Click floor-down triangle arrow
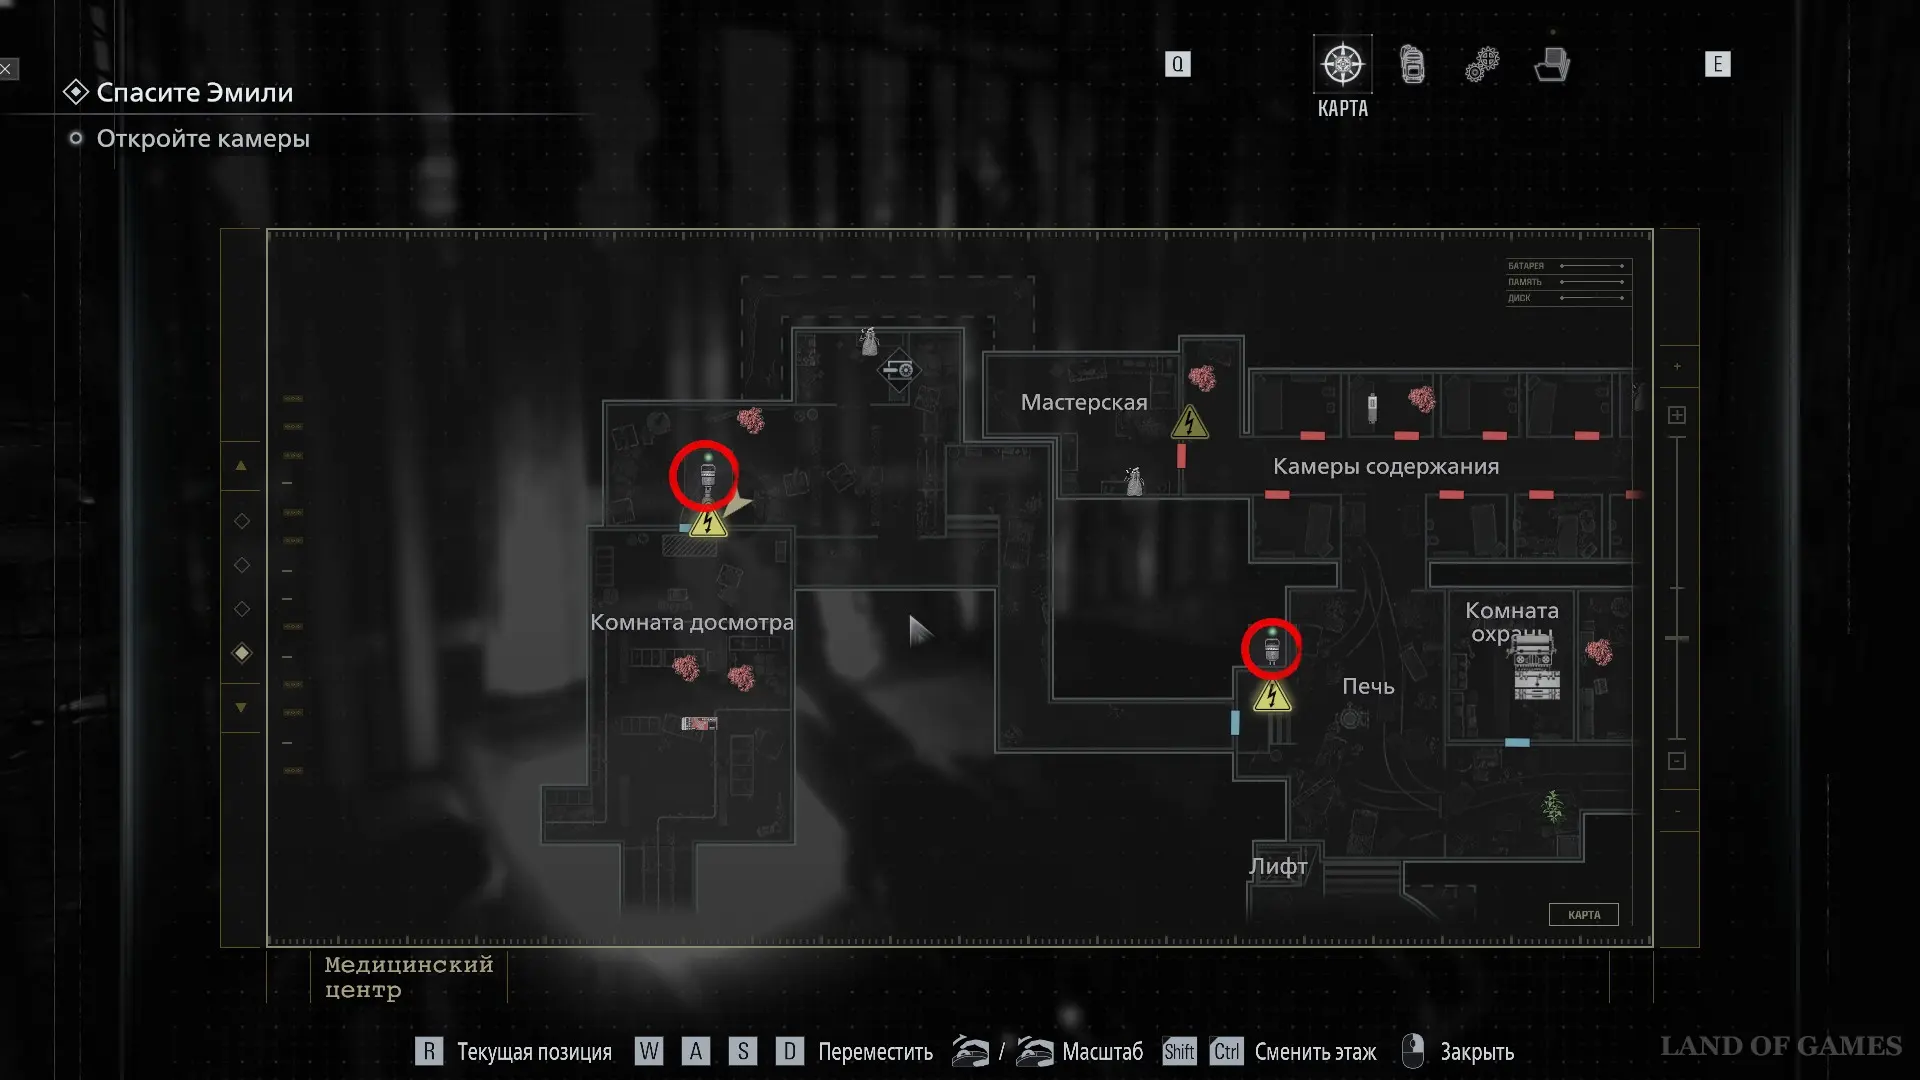 point(241,707)
